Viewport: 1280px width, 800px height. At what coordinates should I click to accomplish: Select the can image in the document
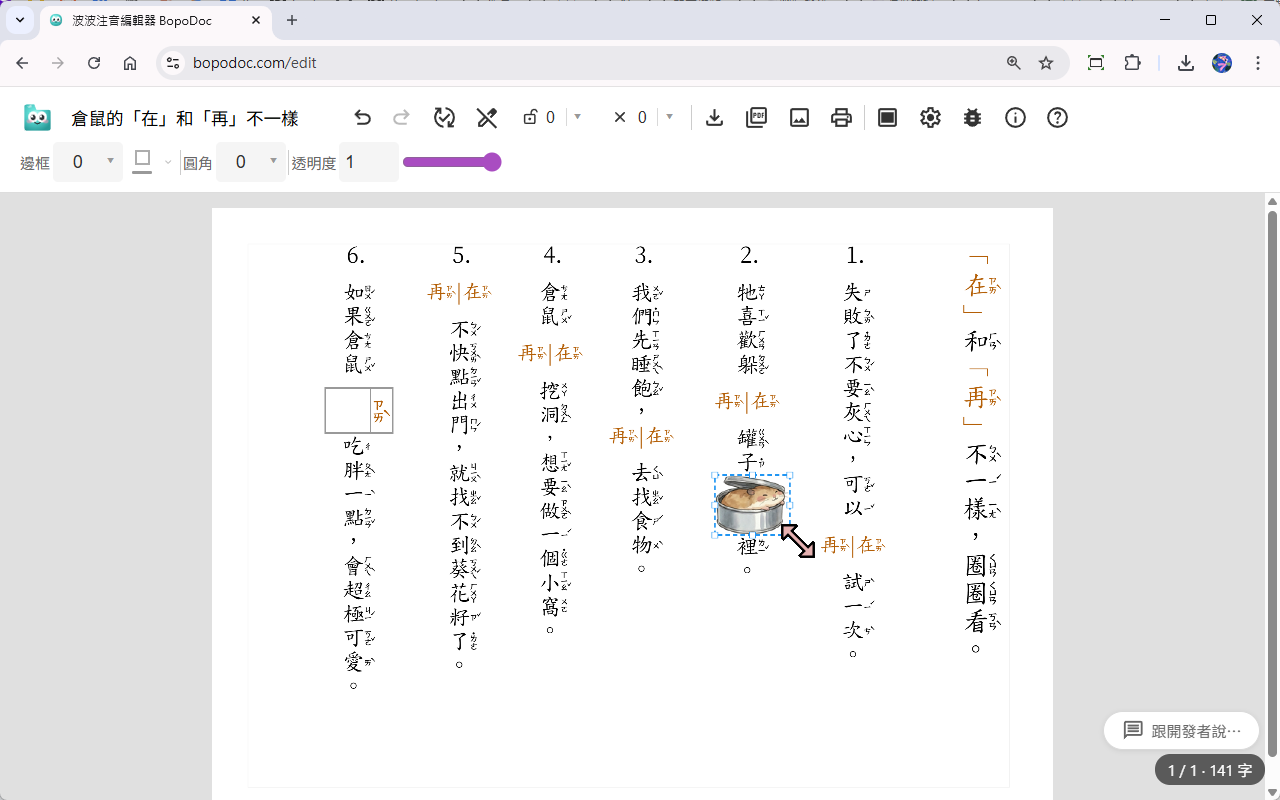click(750, 505)
